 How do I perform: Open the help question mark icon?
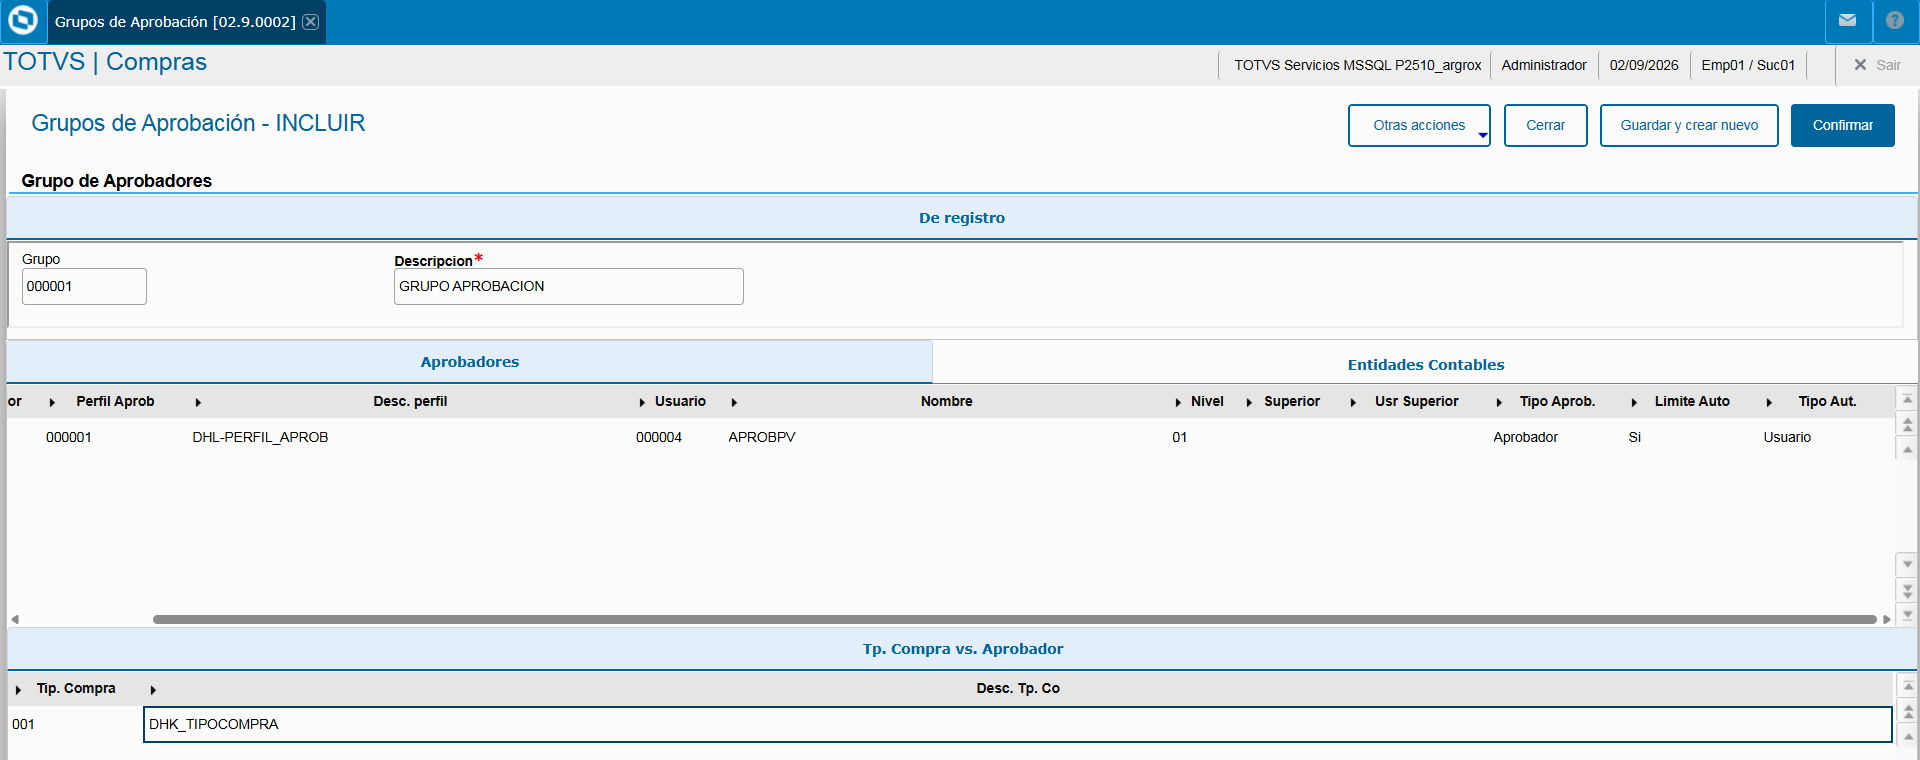(1894, 20)
